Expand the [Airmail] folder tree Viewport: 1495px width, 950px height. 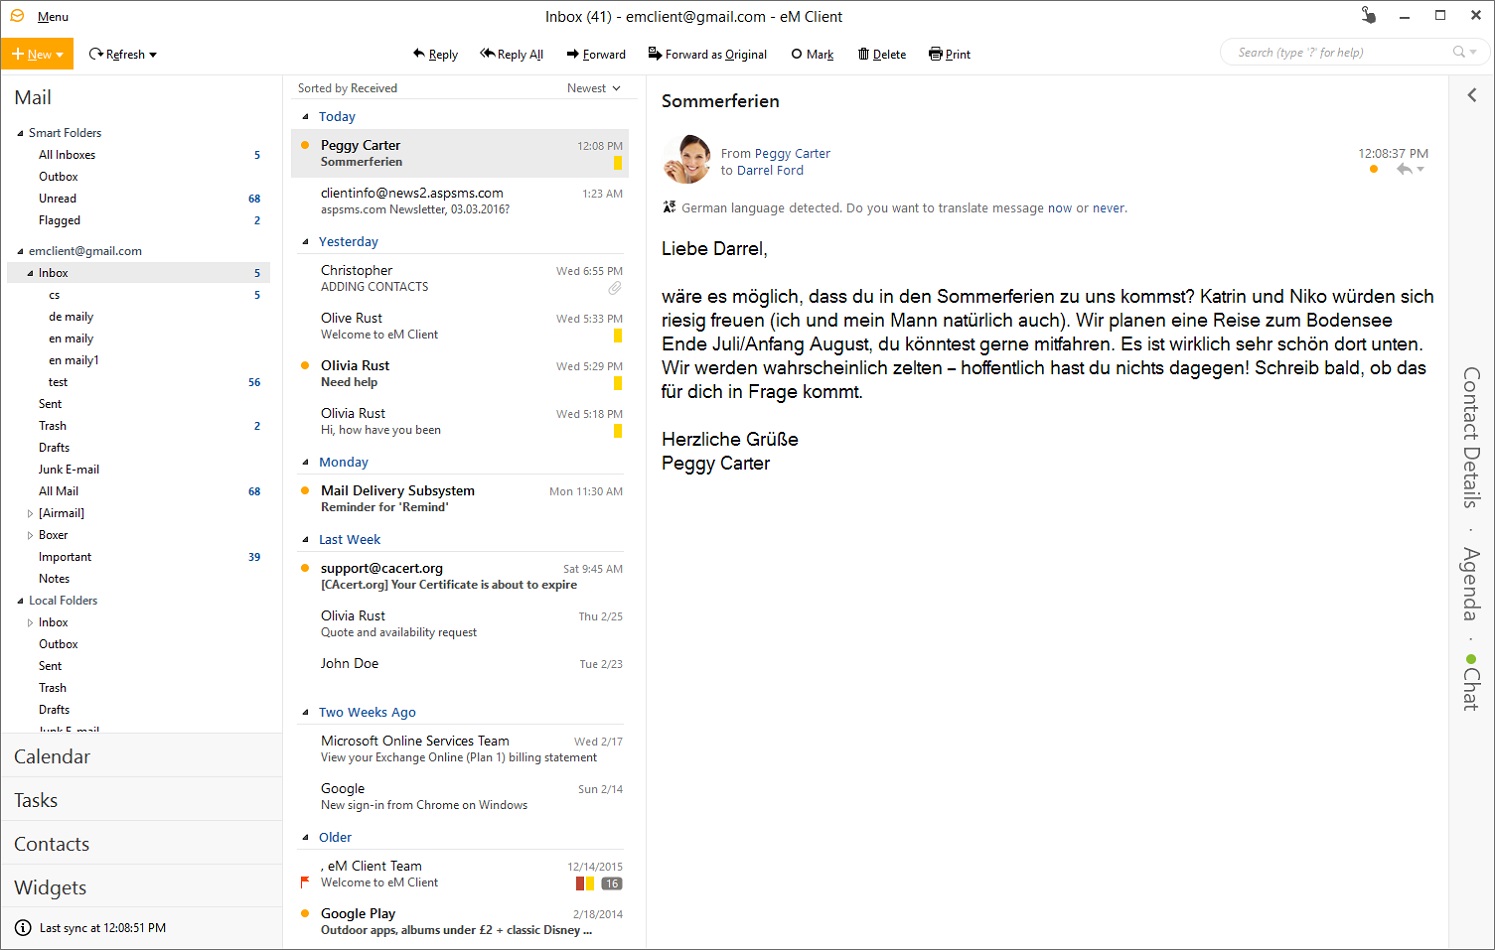pyautogui.click(x=30, y=513)
